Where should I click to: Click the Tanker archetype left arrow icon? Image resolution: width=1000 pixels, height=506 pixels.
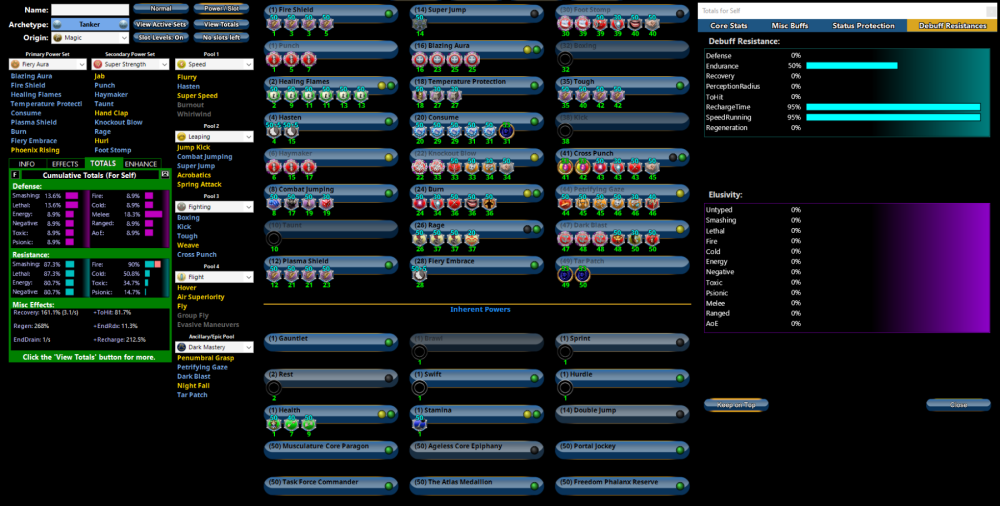coord(57,23)
